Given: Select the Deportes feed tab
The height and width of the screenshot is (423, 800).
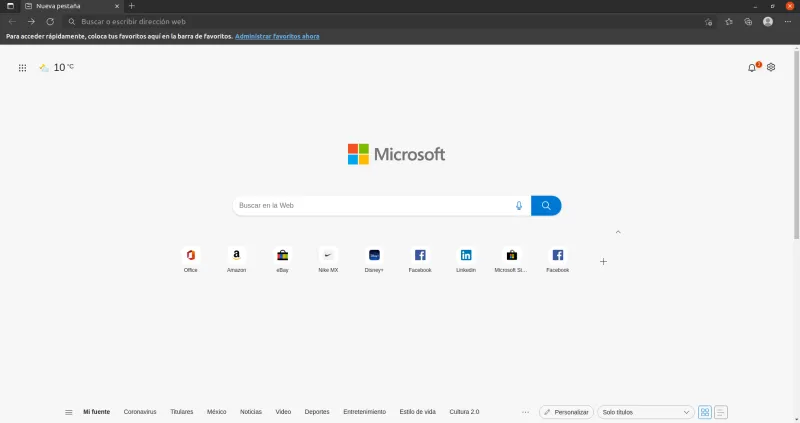Looking at the screenshot, I should [x=317, y=412].
